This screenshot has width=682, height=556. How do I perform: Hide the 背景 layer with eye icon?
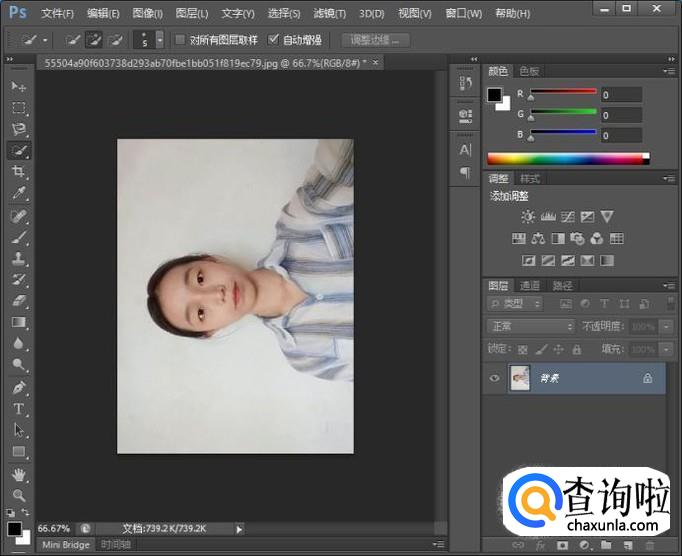coord(494,379)
